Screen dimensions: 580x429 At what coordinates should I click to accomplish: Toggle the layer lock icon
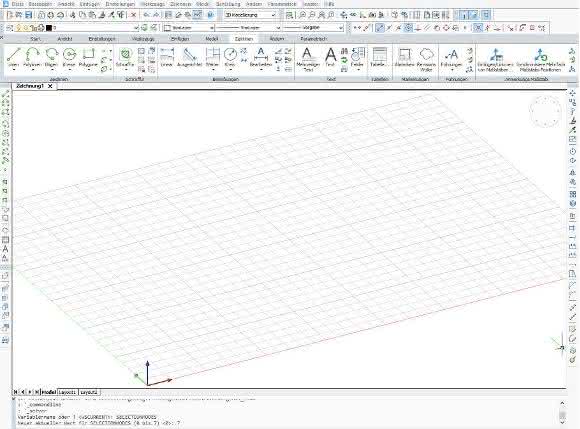pyautogui.click(x=34, y=28)
